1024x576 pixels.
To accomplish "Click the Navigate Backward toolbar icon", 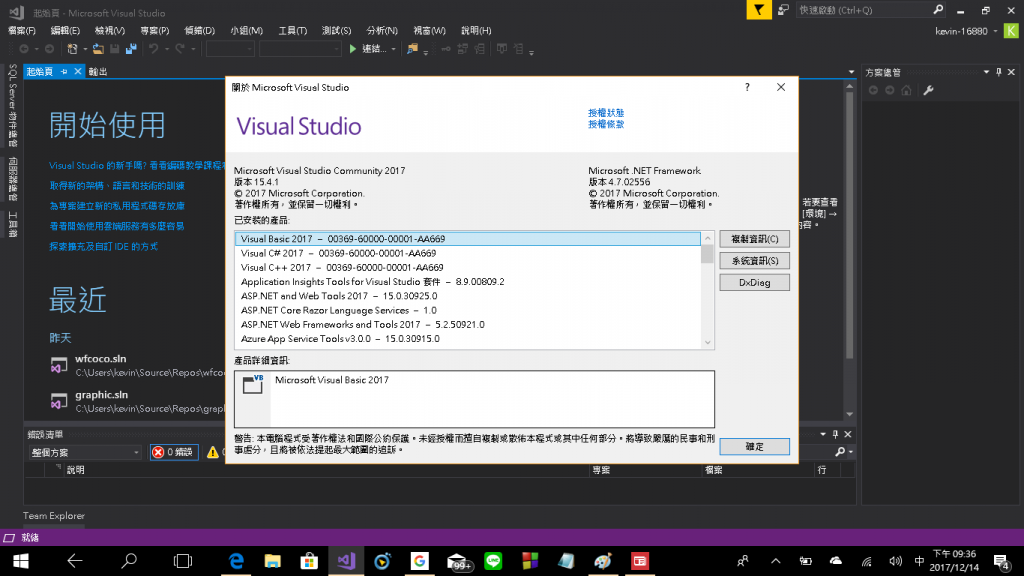I will 24,49.
